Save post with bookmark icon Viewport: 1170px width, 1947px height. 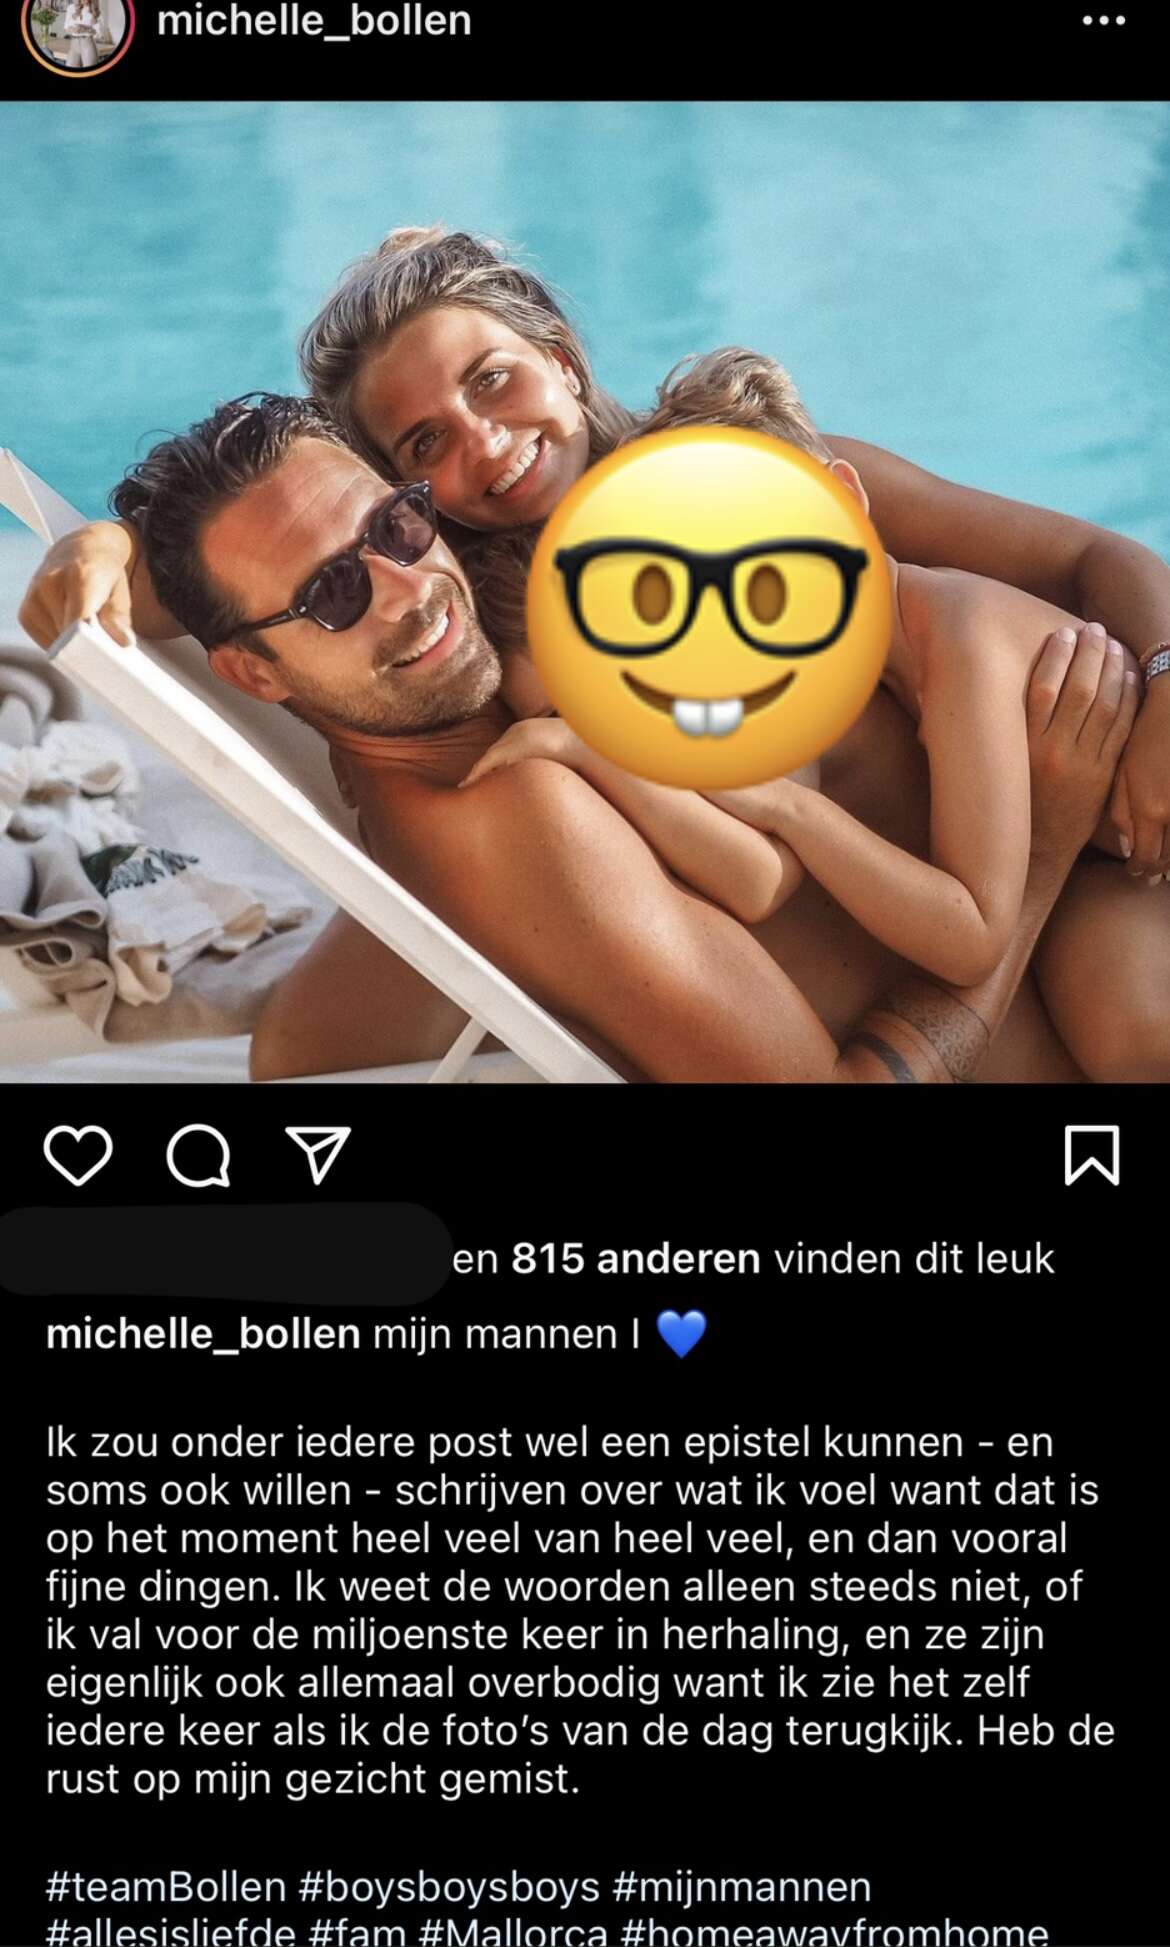tap(1092, 1155)
